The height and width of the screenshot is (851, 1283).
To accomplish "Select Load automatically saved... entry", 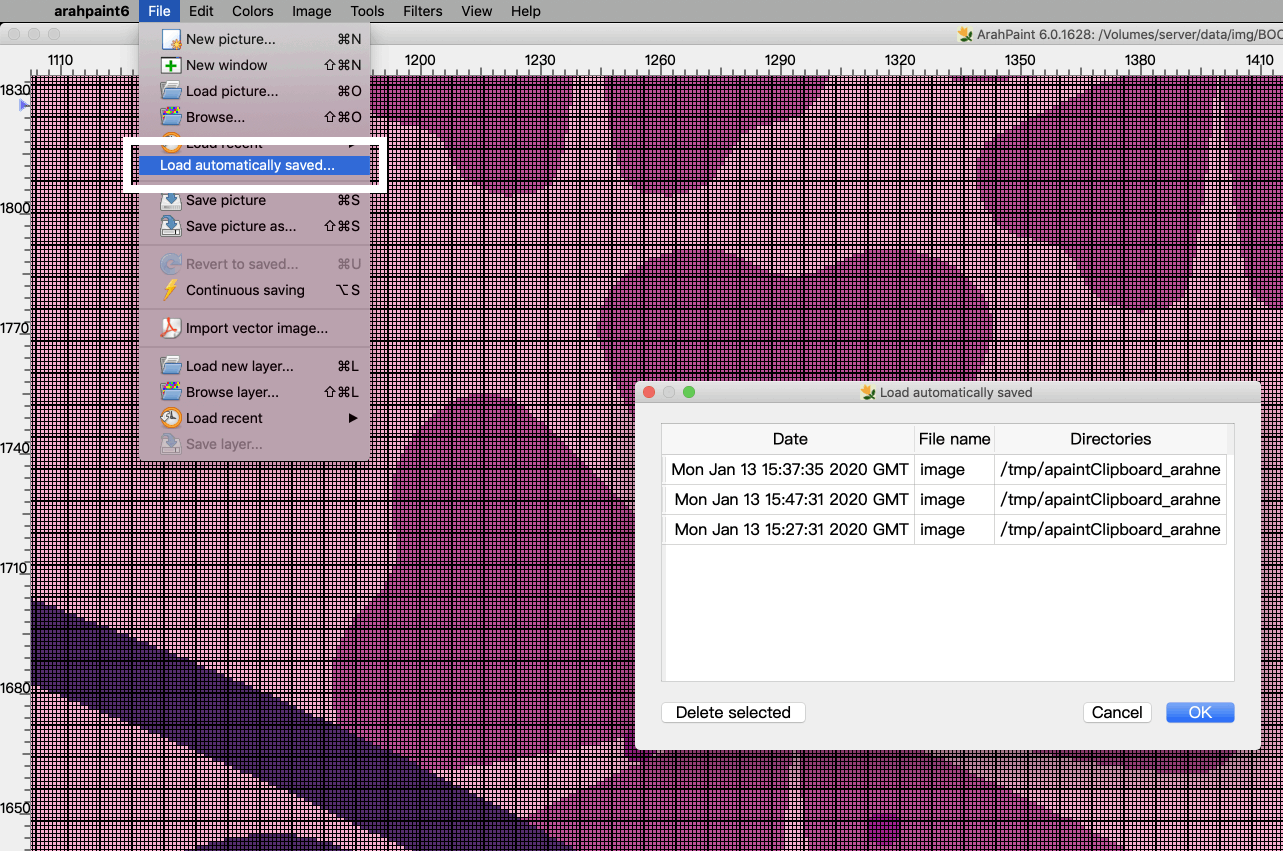I will click(255, 165).
